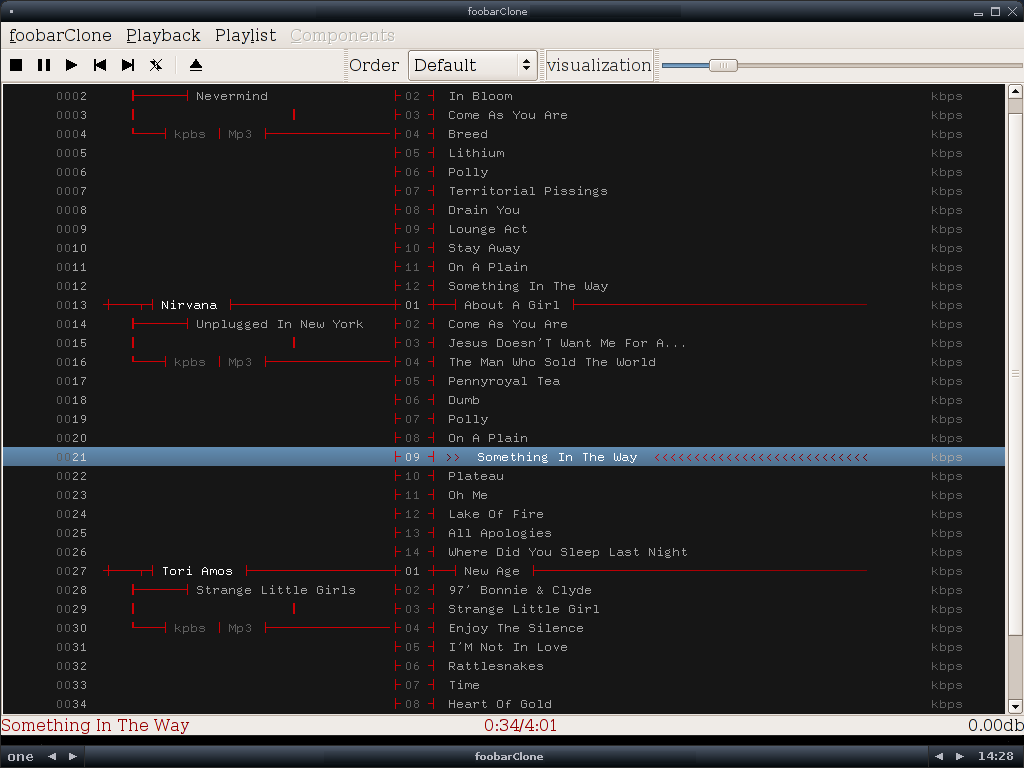Click the volume slider handle
The image size is (1024, 768).
(x=723, y=65)
